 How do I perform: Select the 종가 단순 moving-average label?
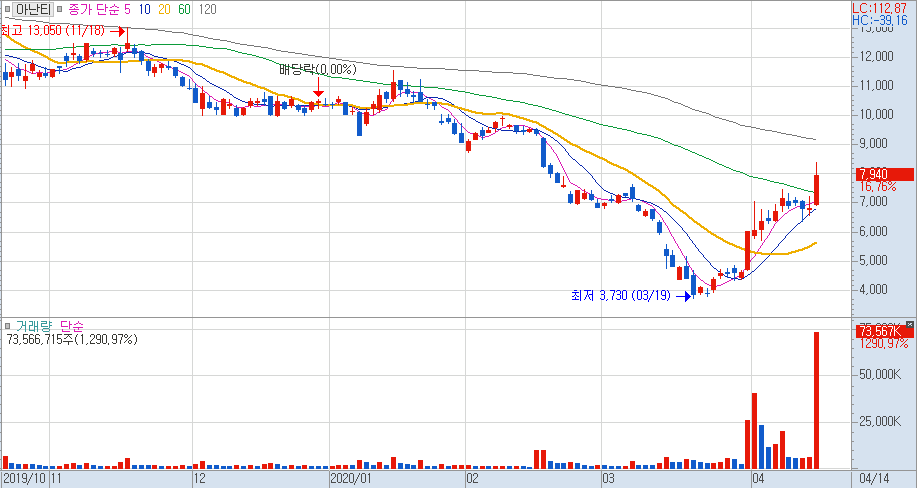point(94,9)
